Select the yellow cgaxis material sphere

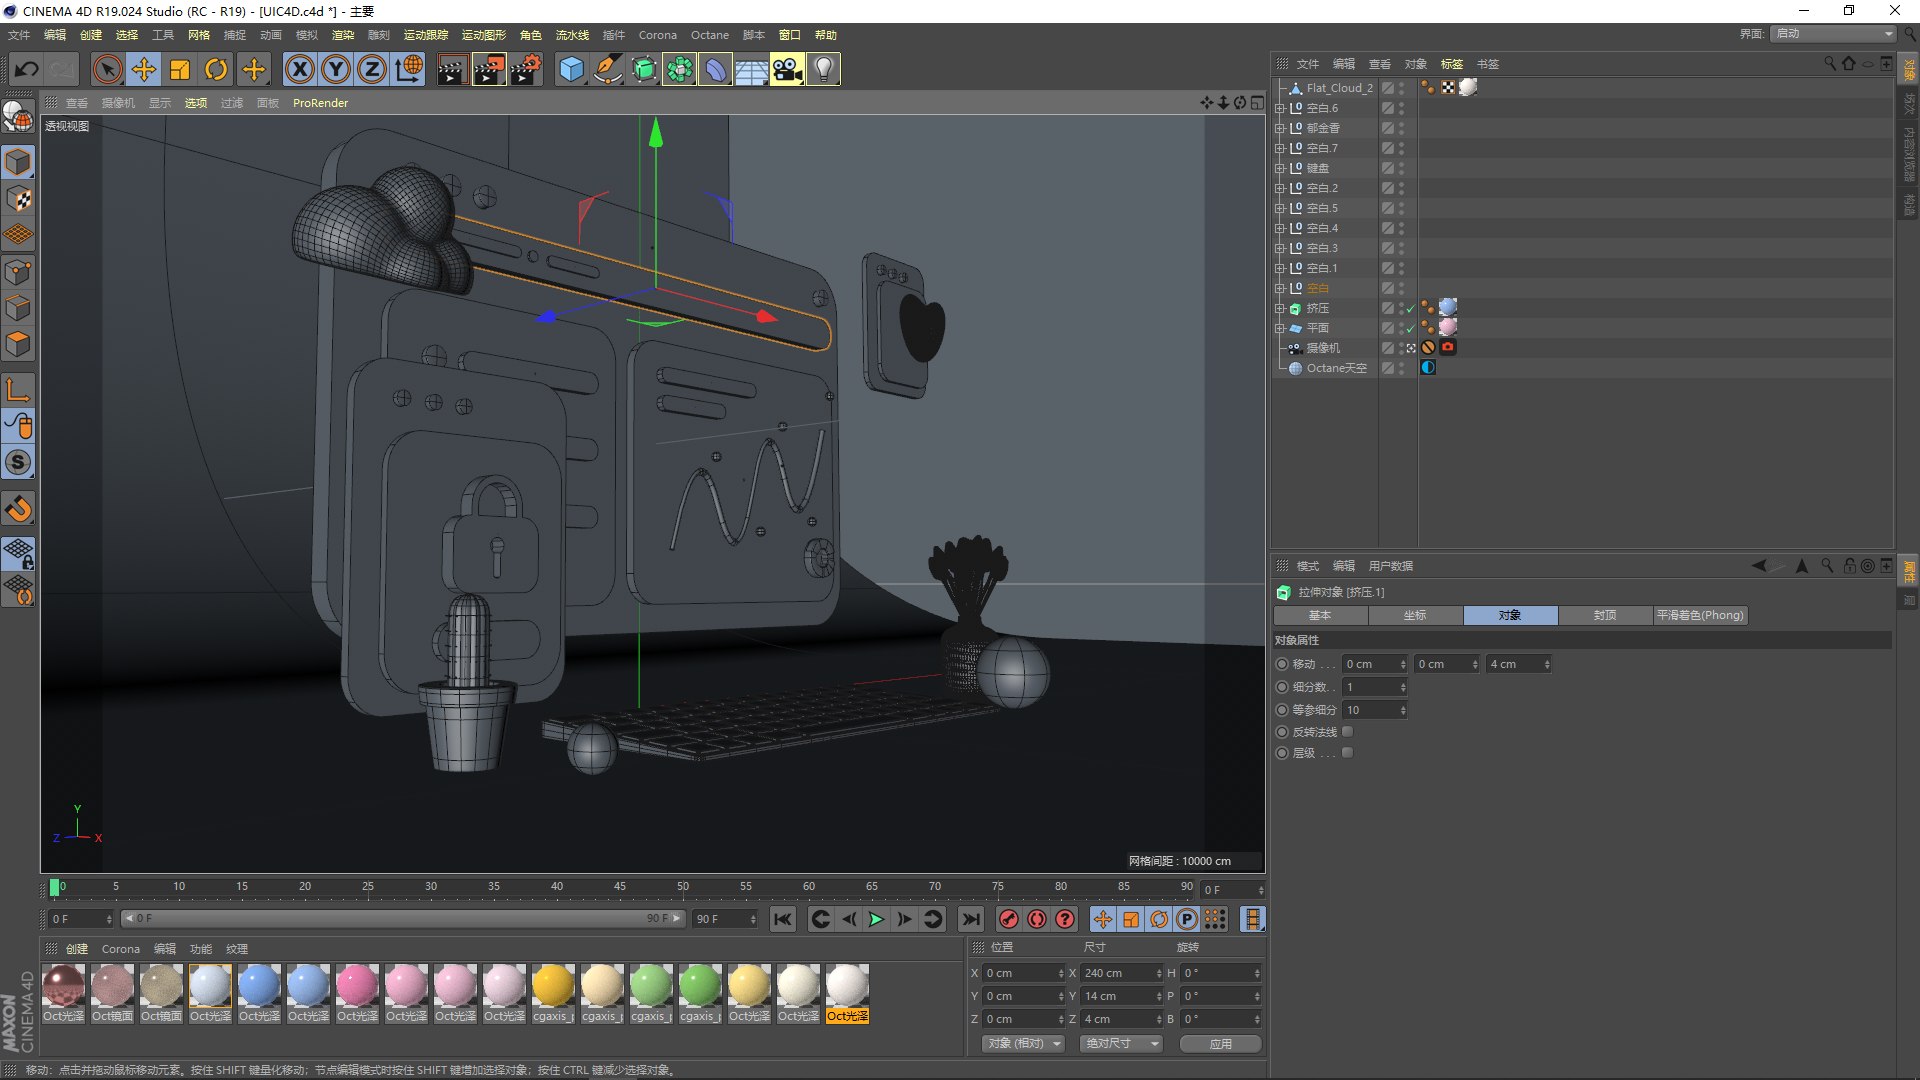[553, 987]
